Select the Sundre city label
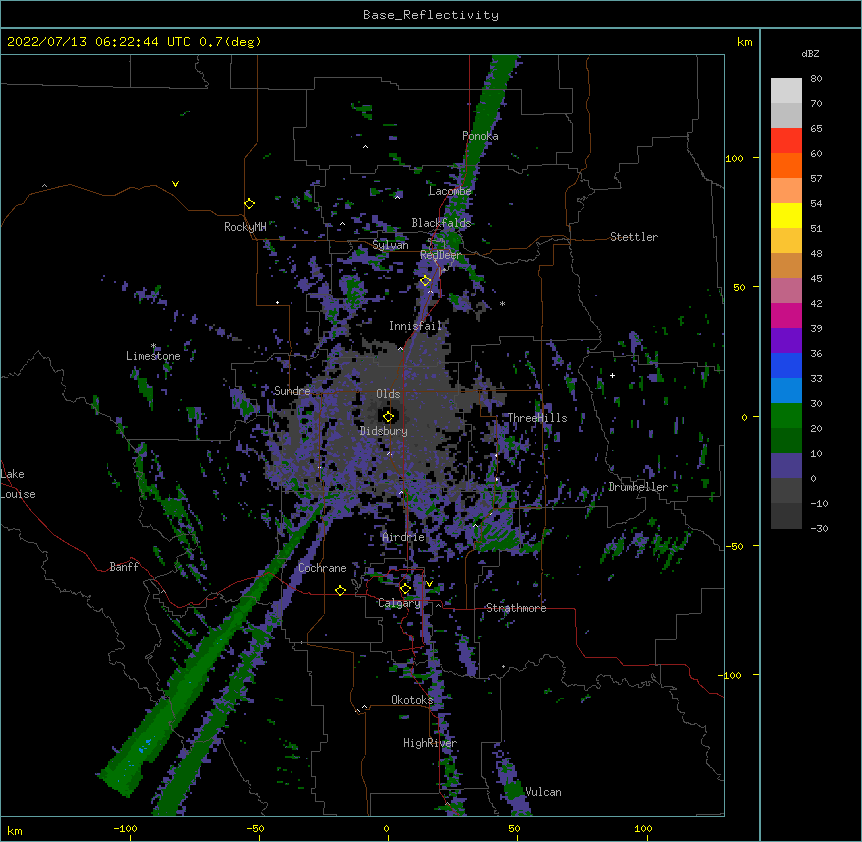Viewport: 862px width, 842px height. [x=292, y=391]
